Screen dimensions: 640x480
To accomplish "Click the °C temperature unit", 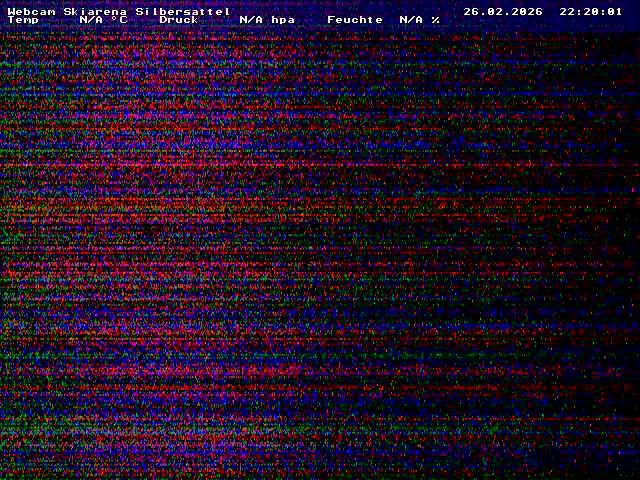I will tap(119, 20).
